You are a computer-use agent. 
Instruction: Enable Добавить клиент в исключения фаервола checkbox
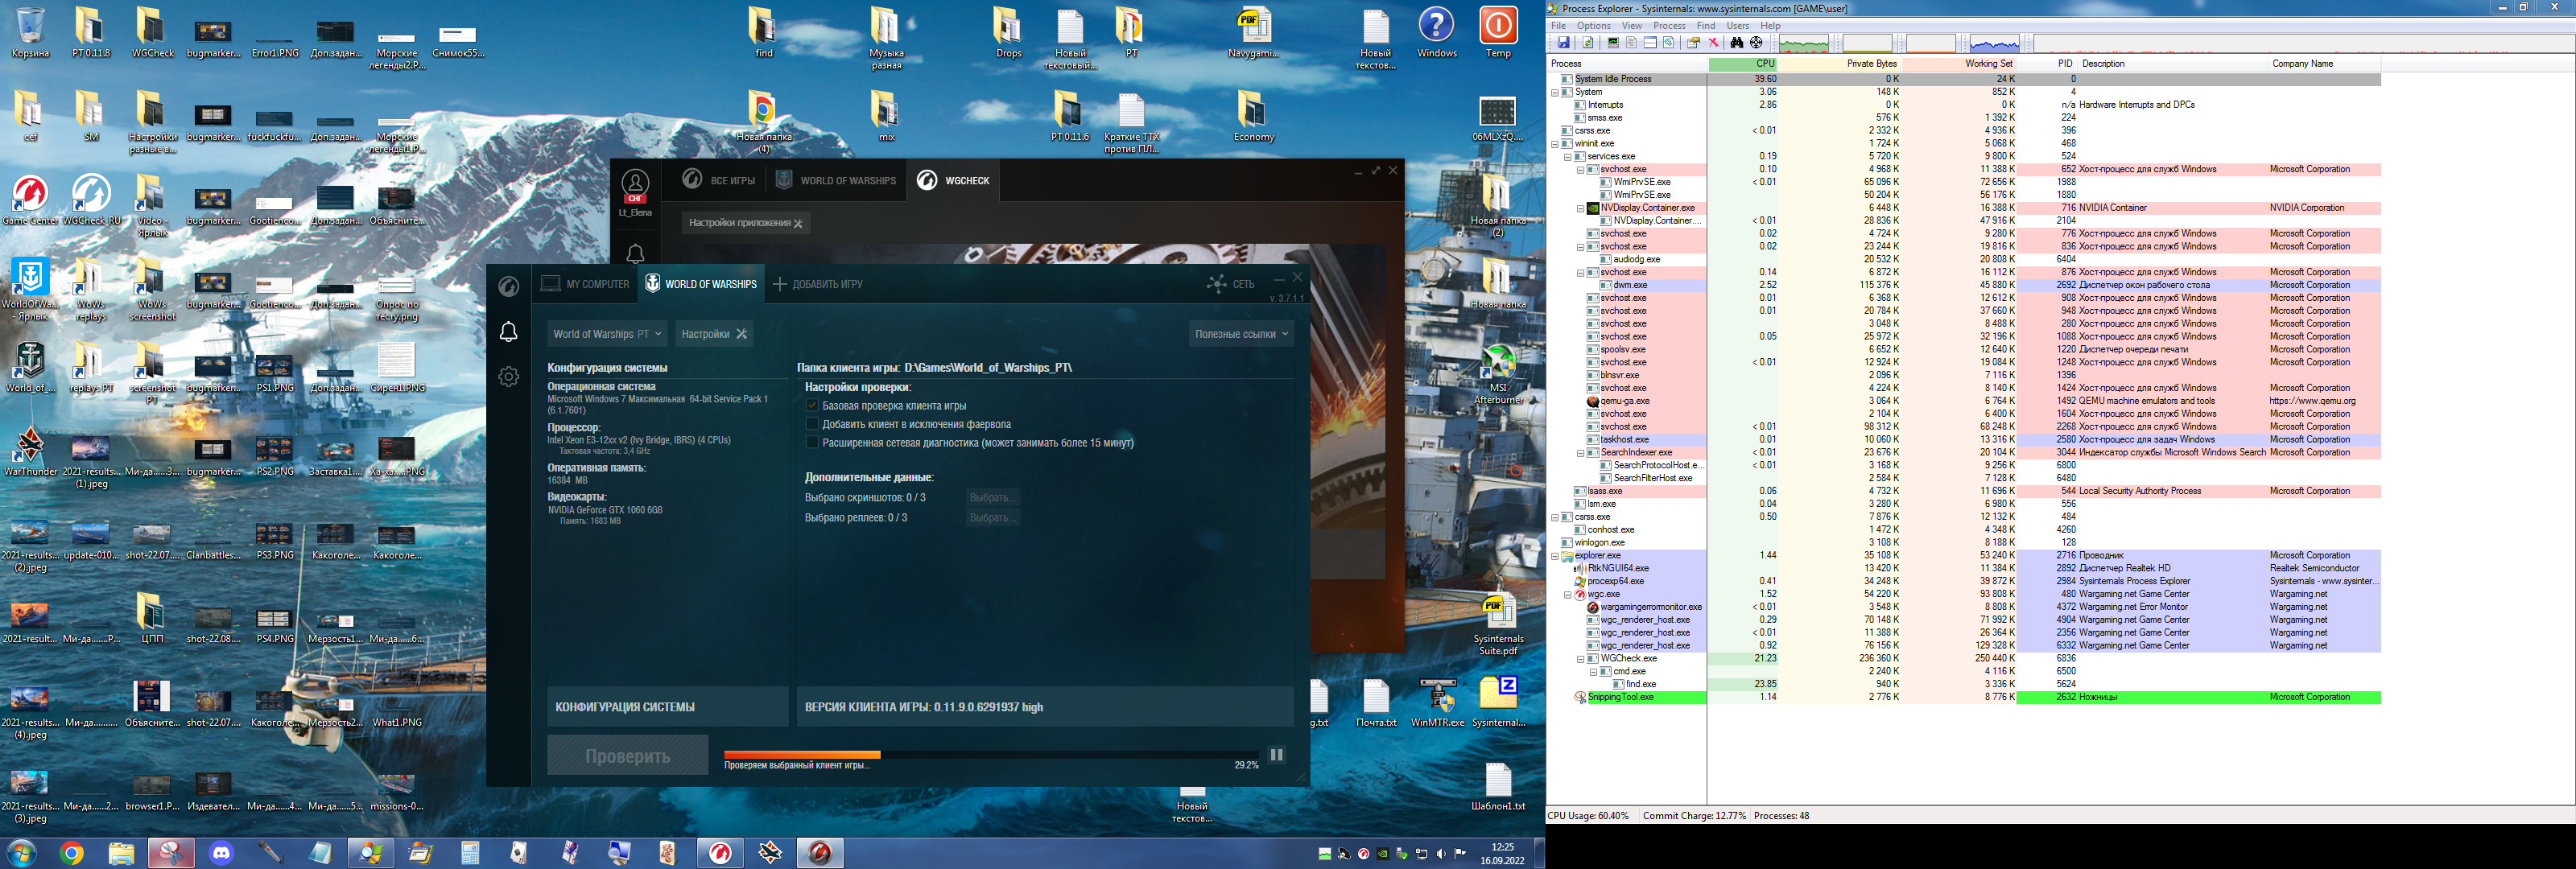[x=812, y=424]
